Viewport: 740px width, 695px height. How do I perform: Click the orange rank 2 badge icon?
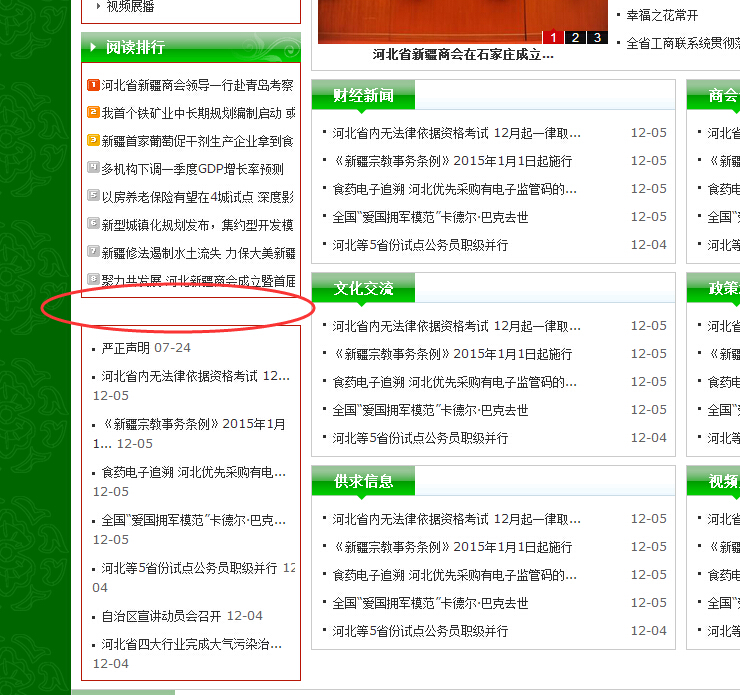pyautogui.click(x=93, y=114)
